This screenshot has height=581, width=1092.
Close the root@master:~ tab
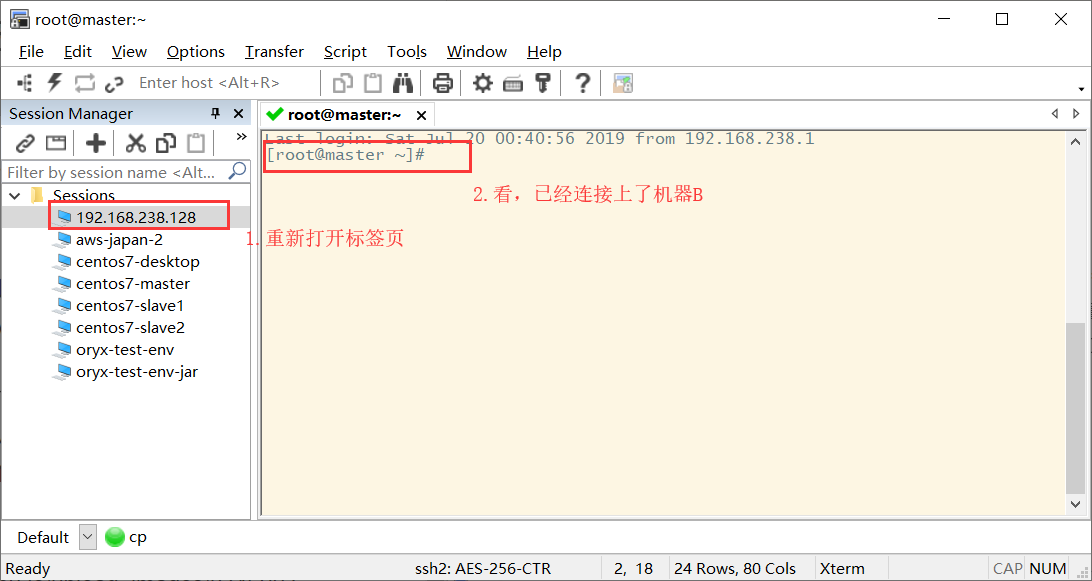[421, 115]
